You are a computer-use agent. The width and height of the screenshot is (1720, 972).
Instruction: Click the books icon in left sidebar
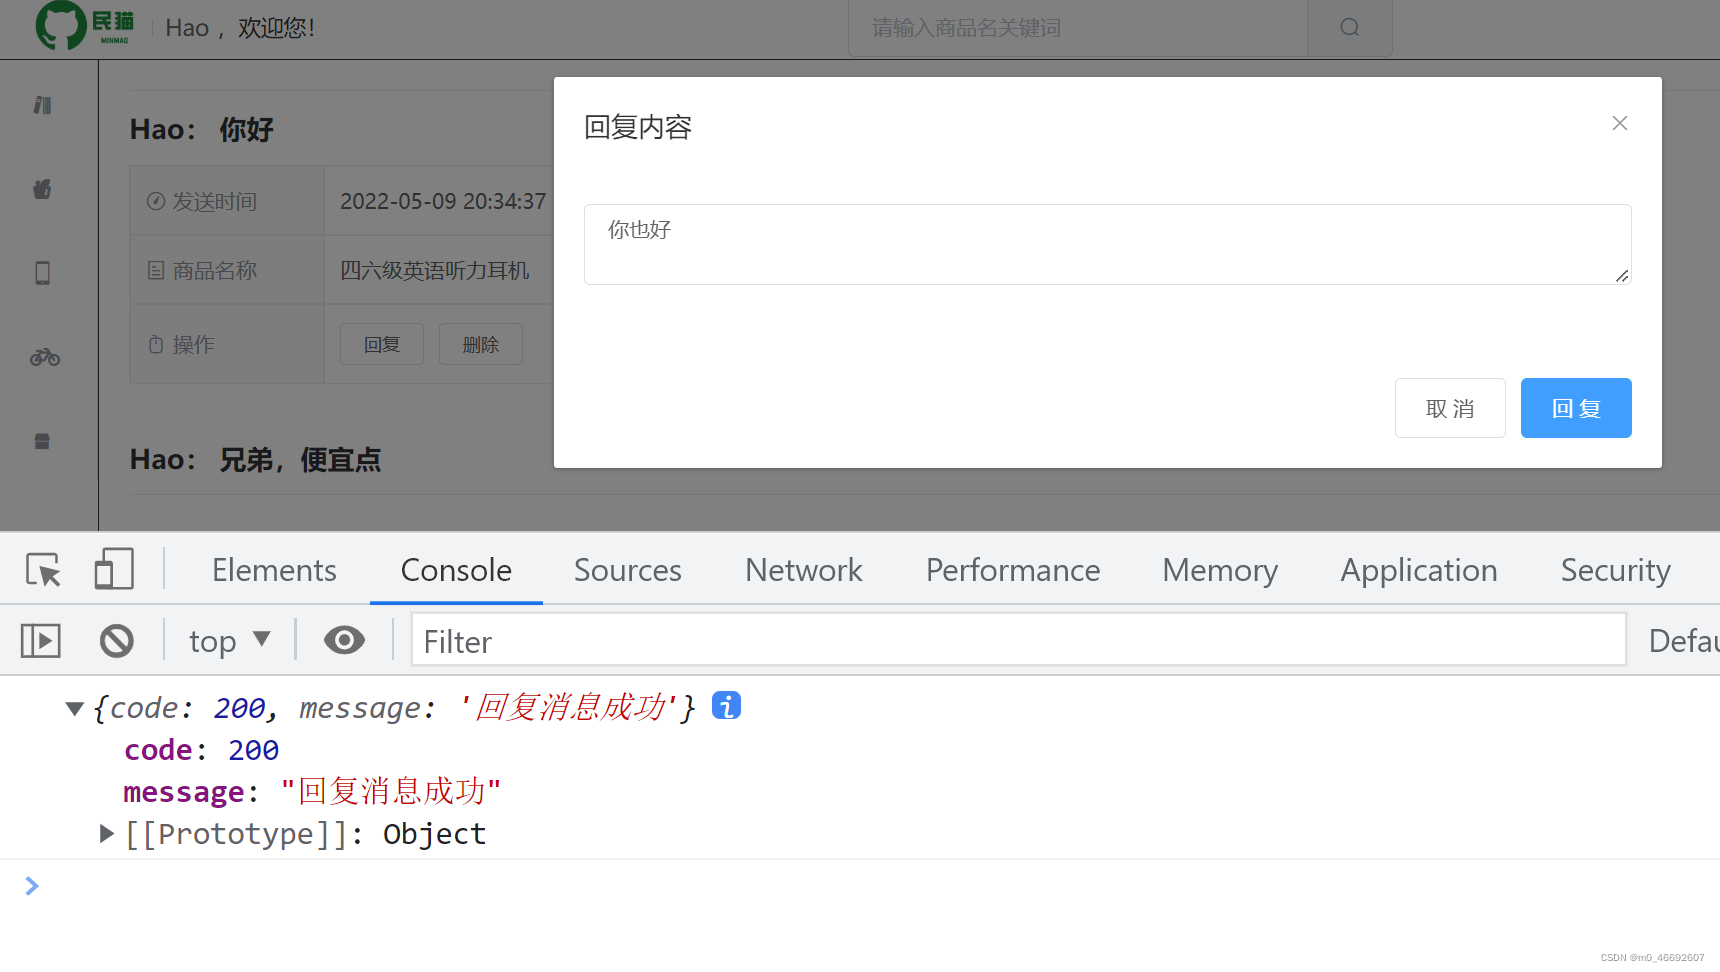42,105
